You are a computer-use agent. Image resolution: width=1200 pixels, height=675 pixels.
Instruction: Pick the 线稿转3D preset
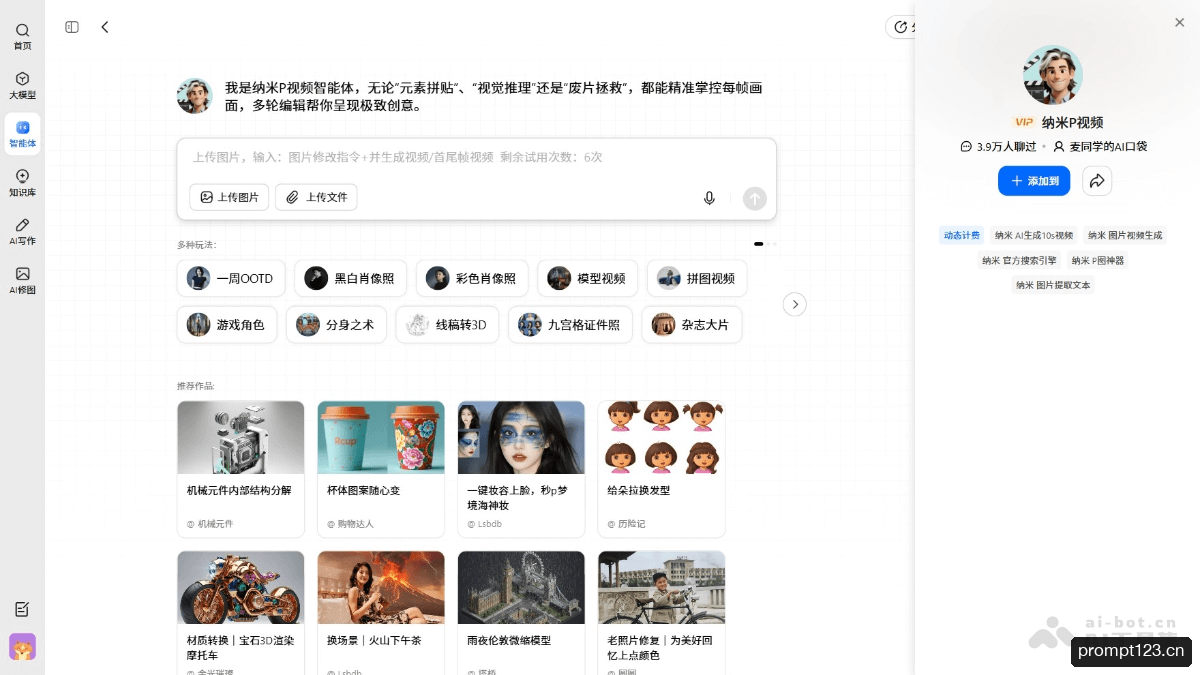[447, 324]
